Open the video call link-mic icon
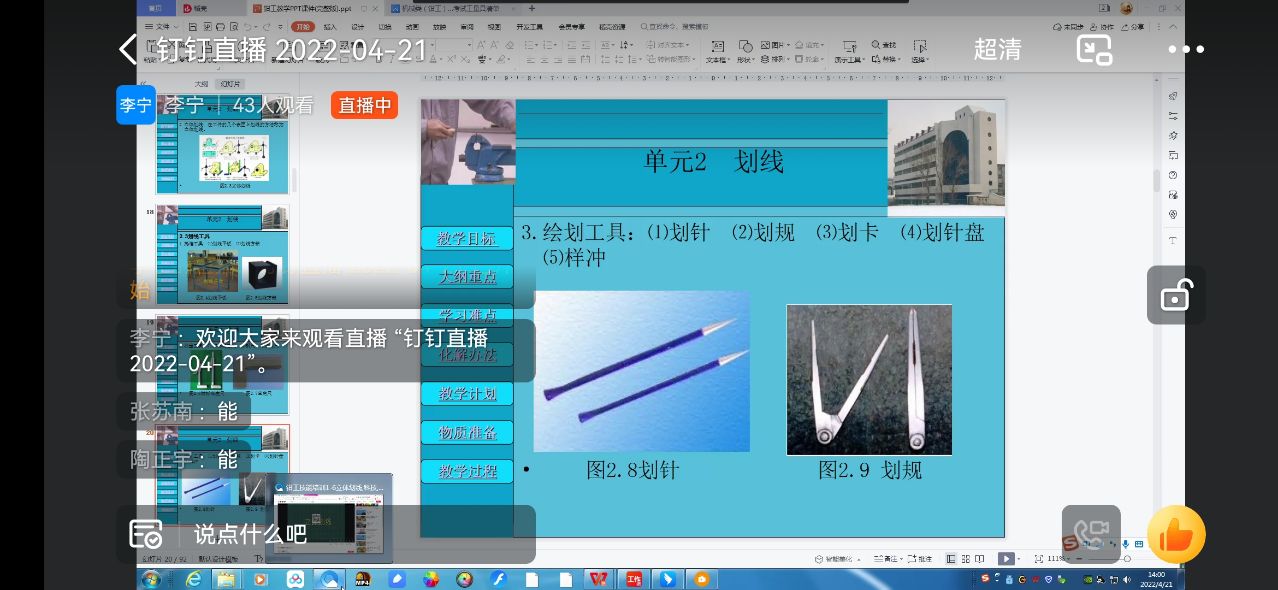Viewport: 1278px width, 590px height. (x=1091, y=535)
